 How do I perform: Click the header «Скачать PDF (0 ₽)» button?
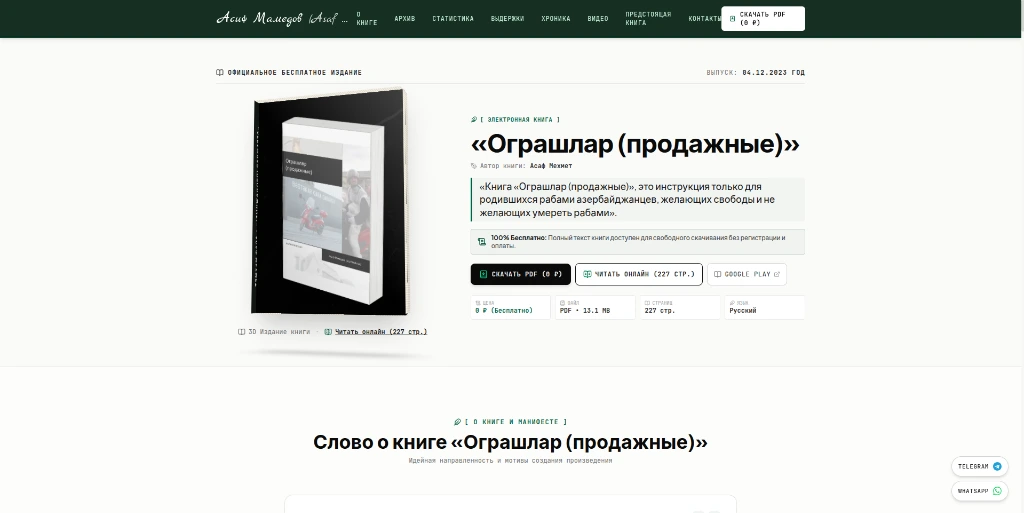click(x=763, y=18)
